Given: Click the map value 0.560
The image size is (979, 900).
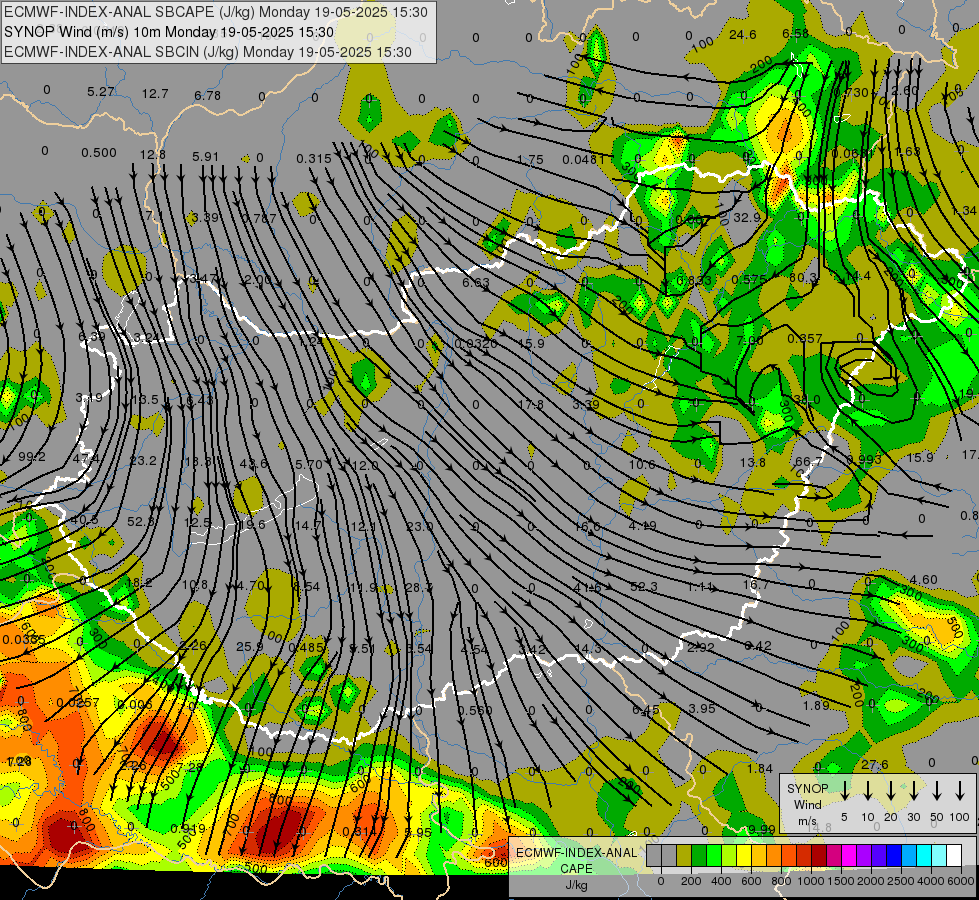Looking at the screenshot, I should [x=475, y=710].
